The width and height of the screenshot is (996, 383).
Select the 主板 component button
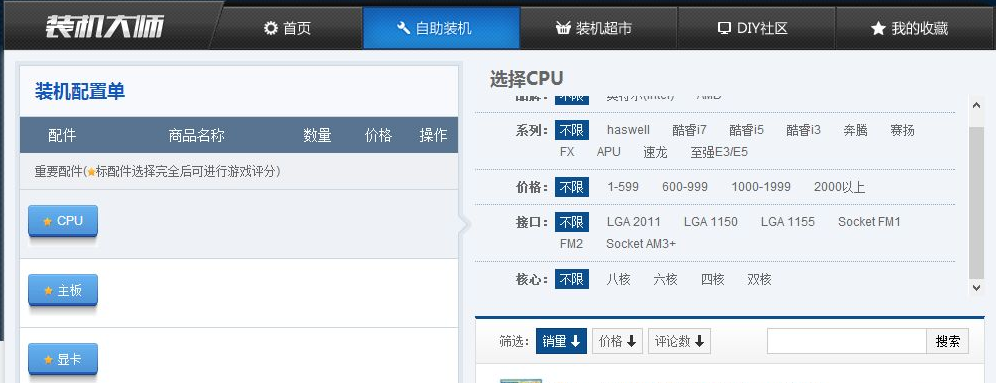(63, 290)
